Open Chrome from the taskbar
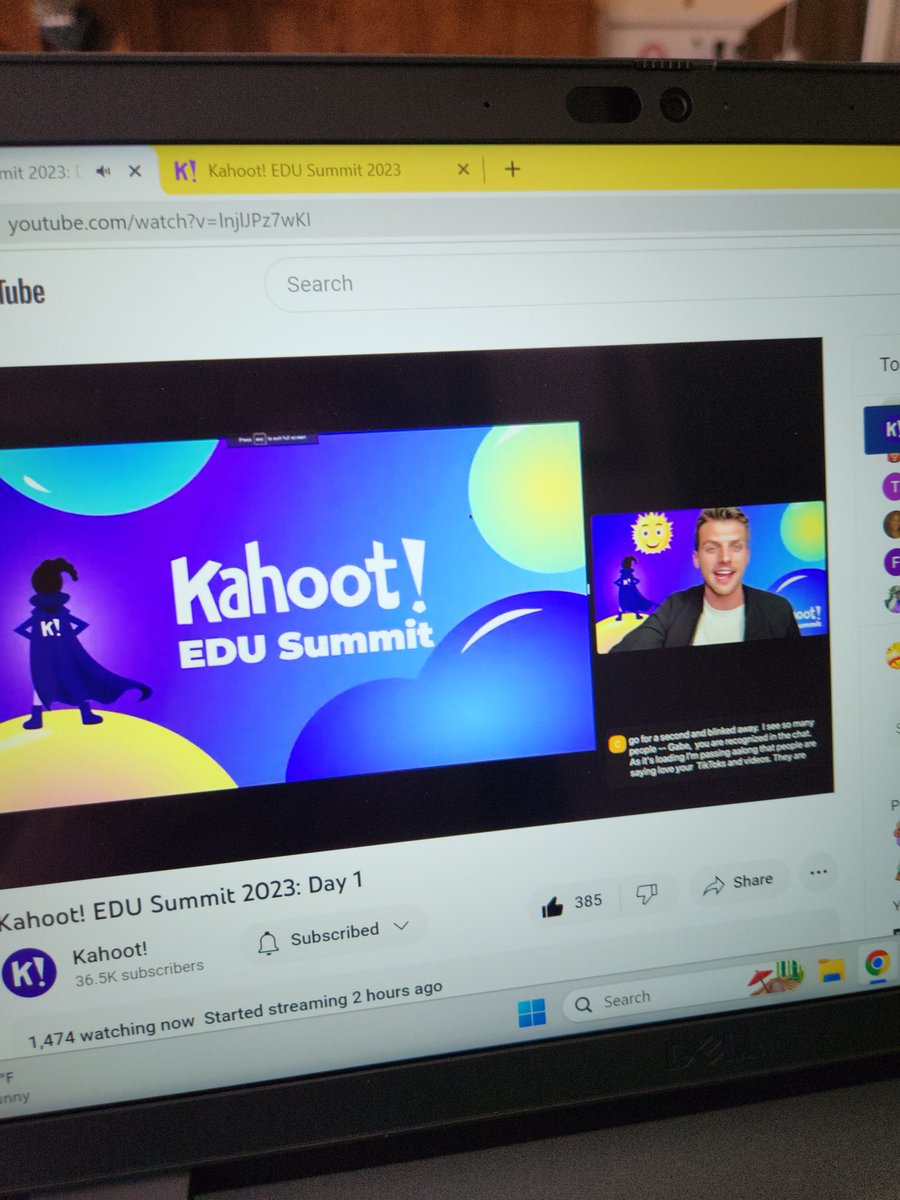Screen dimensions: 900x1200 pos(877,963)
